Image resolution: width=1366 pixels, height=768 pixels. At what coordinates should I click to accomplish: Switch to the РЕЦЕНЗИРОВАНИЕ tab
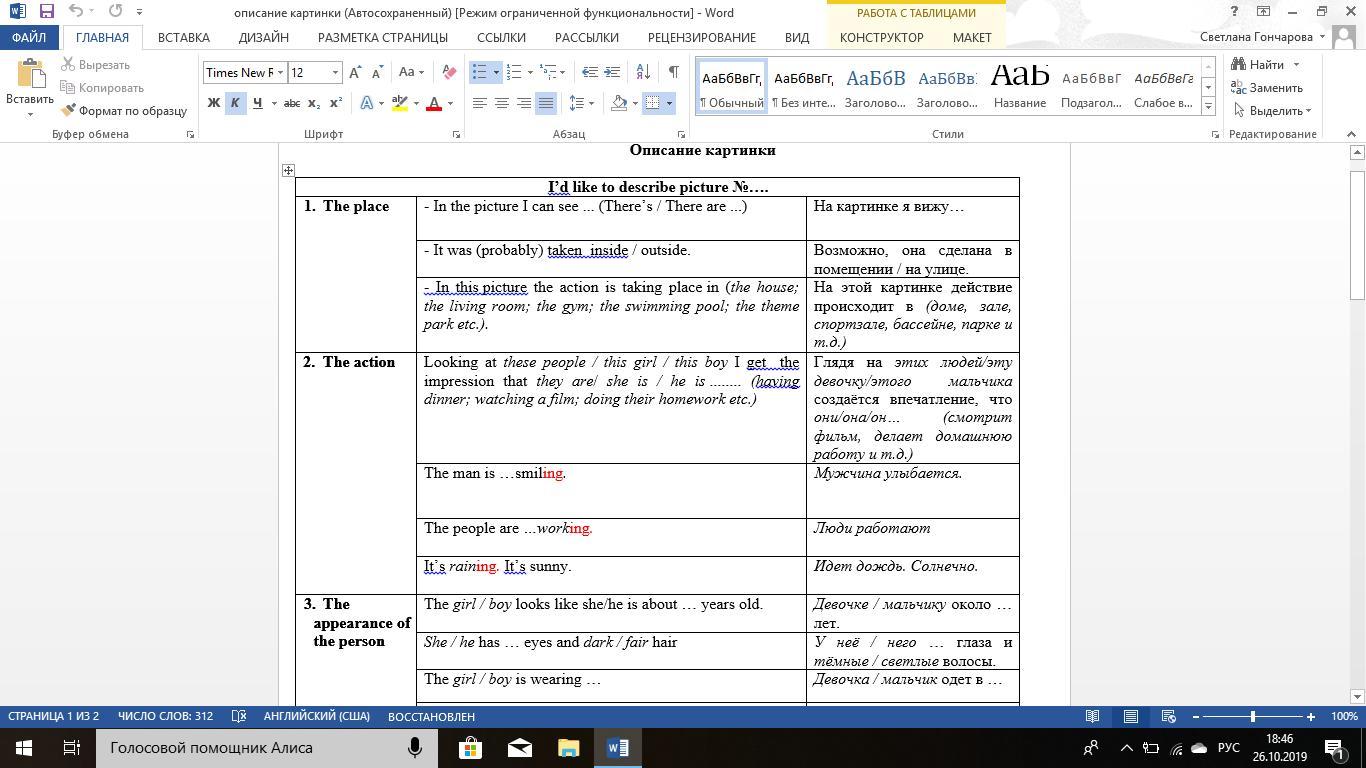point(701,37)
